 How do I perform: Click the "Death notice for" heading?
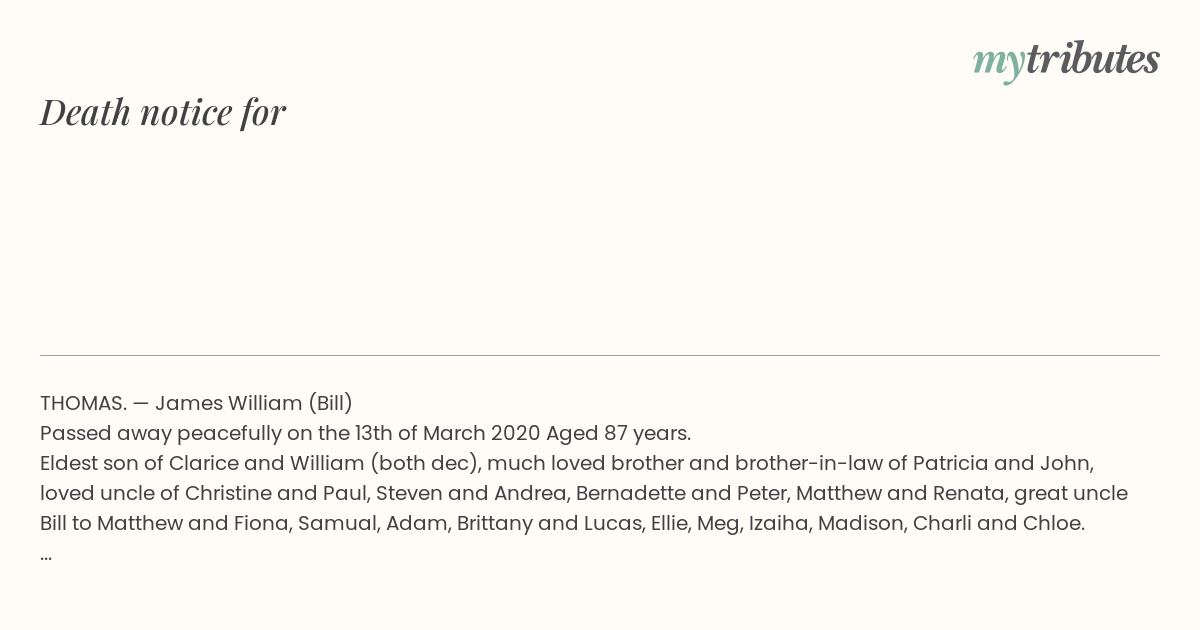[163, 112]
